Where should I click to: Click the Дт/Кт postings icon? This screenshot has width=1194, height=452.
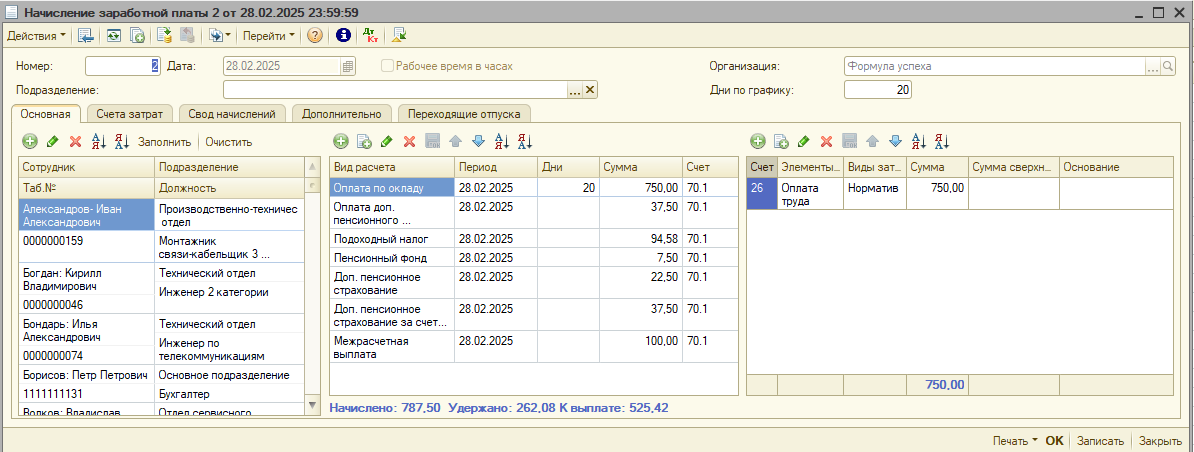(370, 35)
